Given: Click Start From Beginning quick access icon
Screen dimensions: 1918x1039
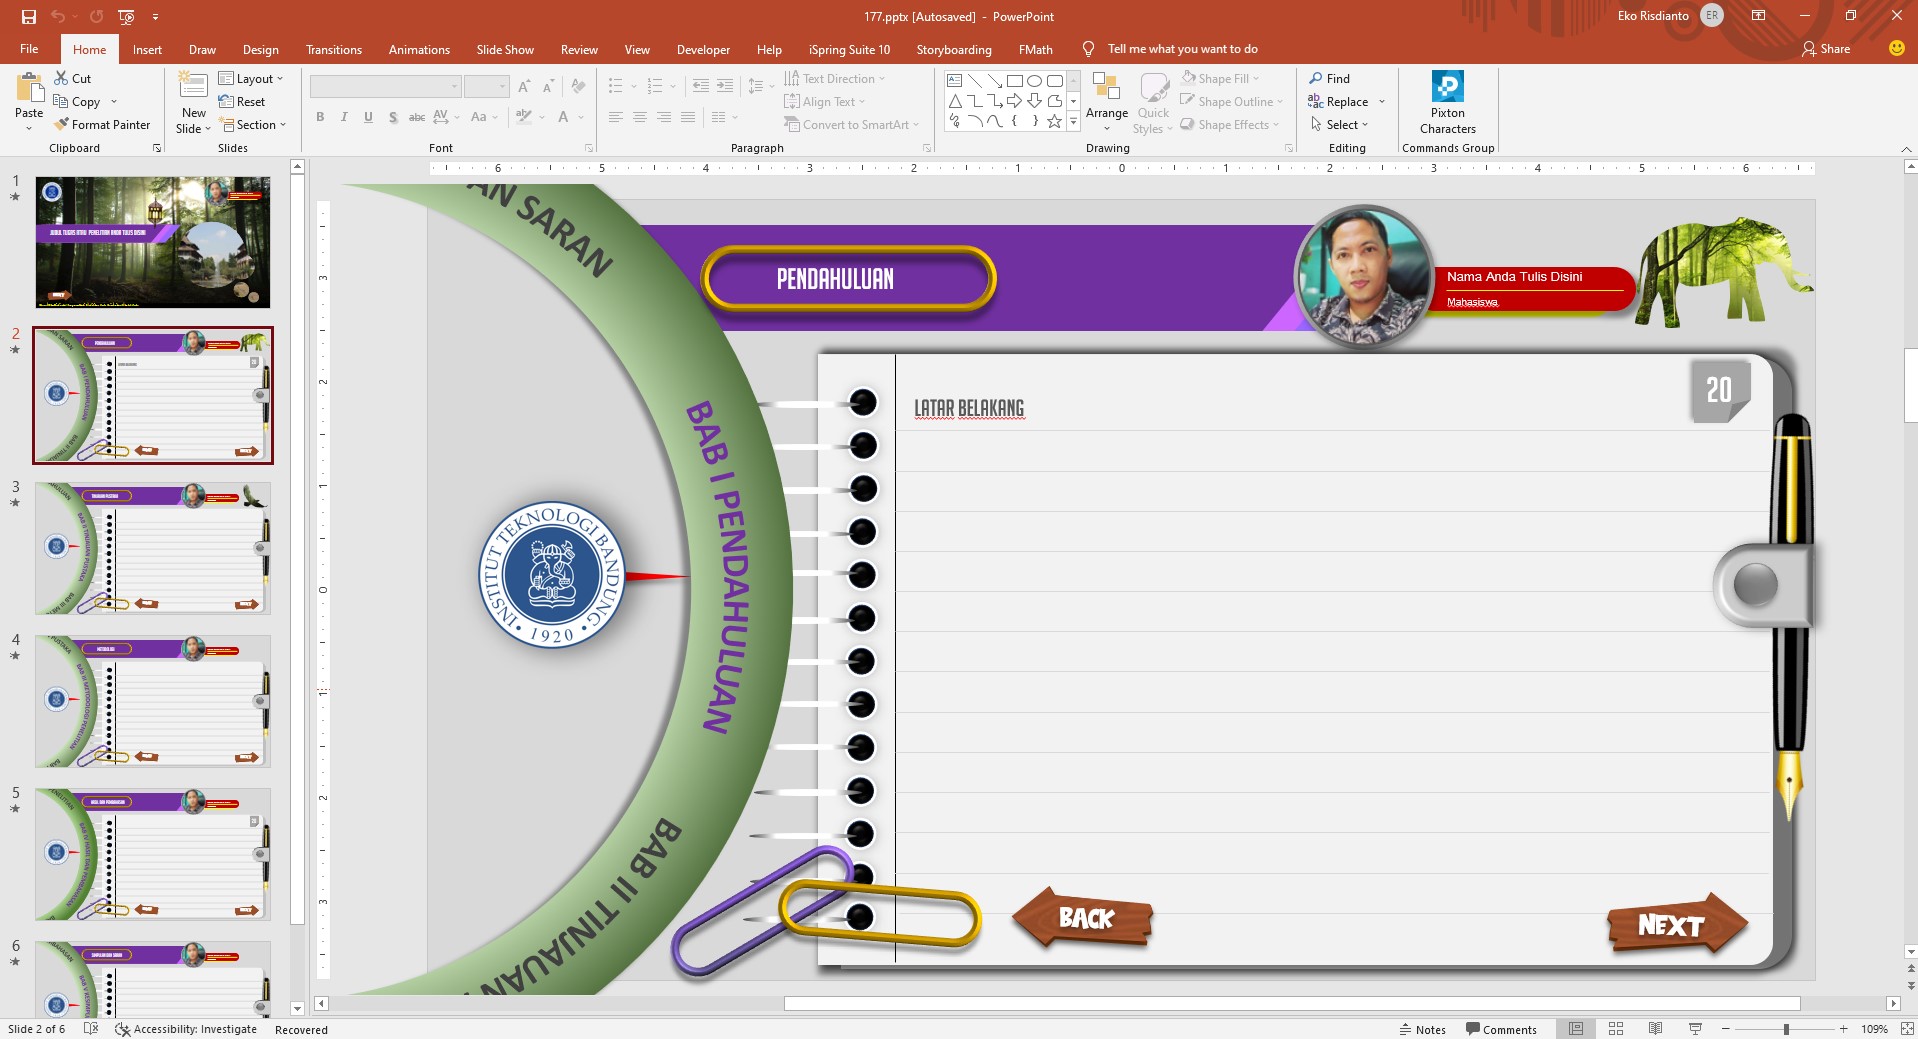Looking at the screenshot, I should pos(126,17).
